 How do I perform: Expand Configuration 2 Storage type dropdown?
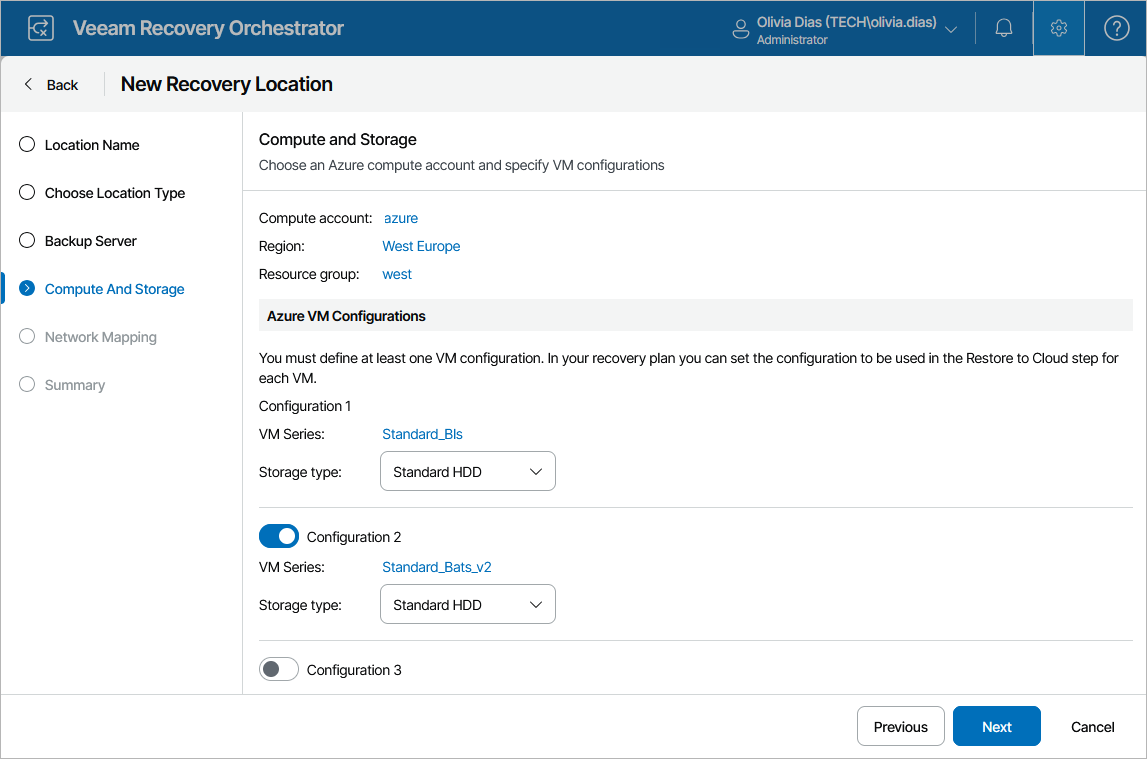click(467, 605)
